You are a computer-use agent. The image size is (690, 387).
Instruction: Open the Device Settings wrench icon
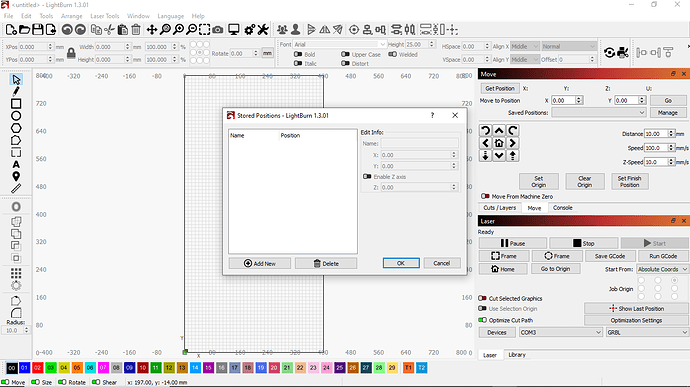click(263, 29)
